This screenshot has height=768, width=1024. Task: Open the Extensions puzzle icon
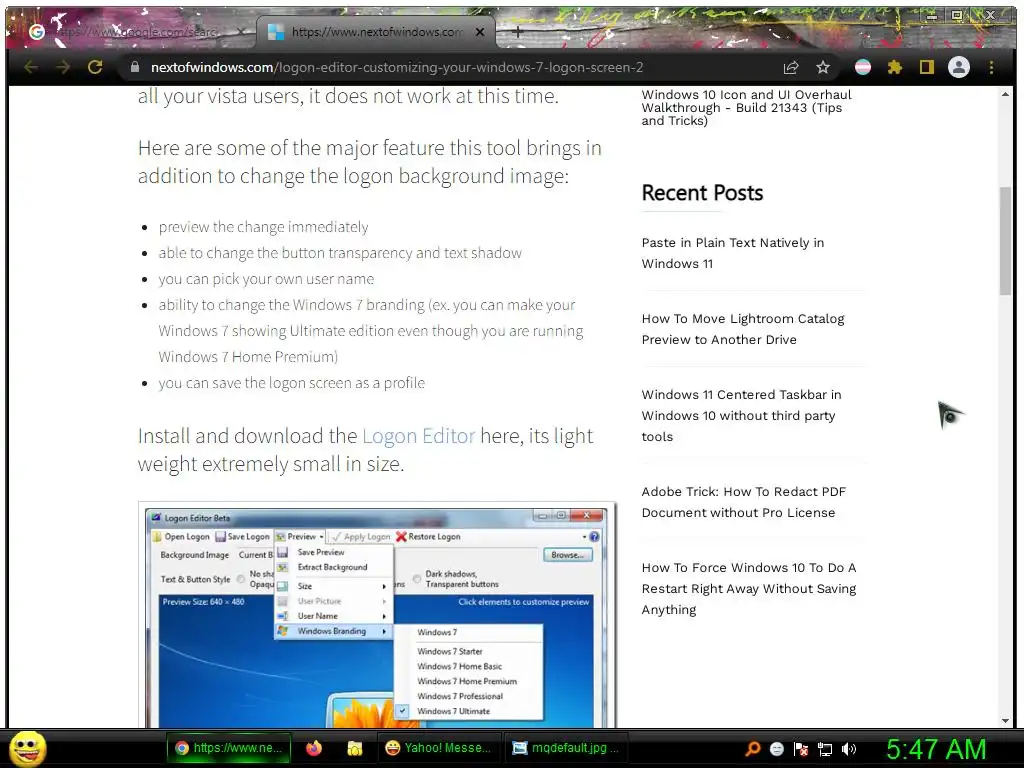click(x=895, y=67)
